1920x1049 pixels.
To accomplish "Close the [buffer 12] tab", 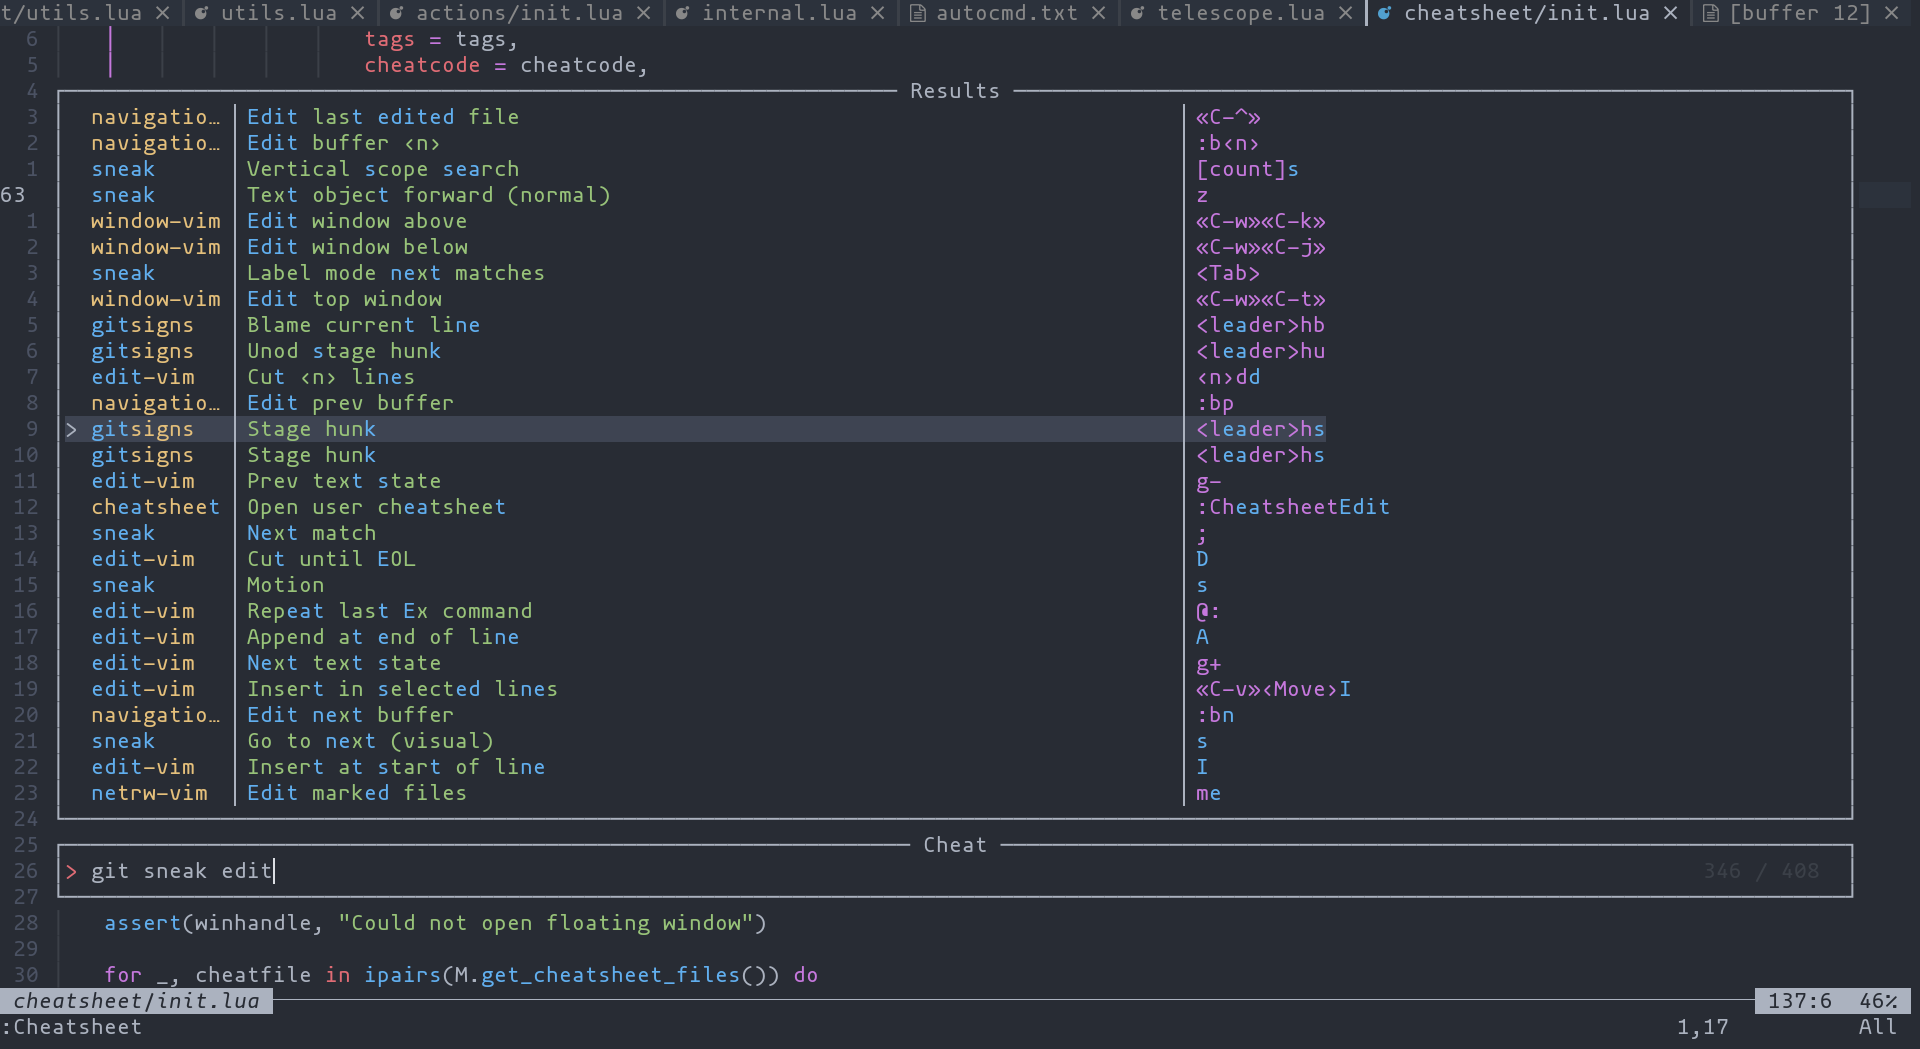I will [x=1891, y=13].
